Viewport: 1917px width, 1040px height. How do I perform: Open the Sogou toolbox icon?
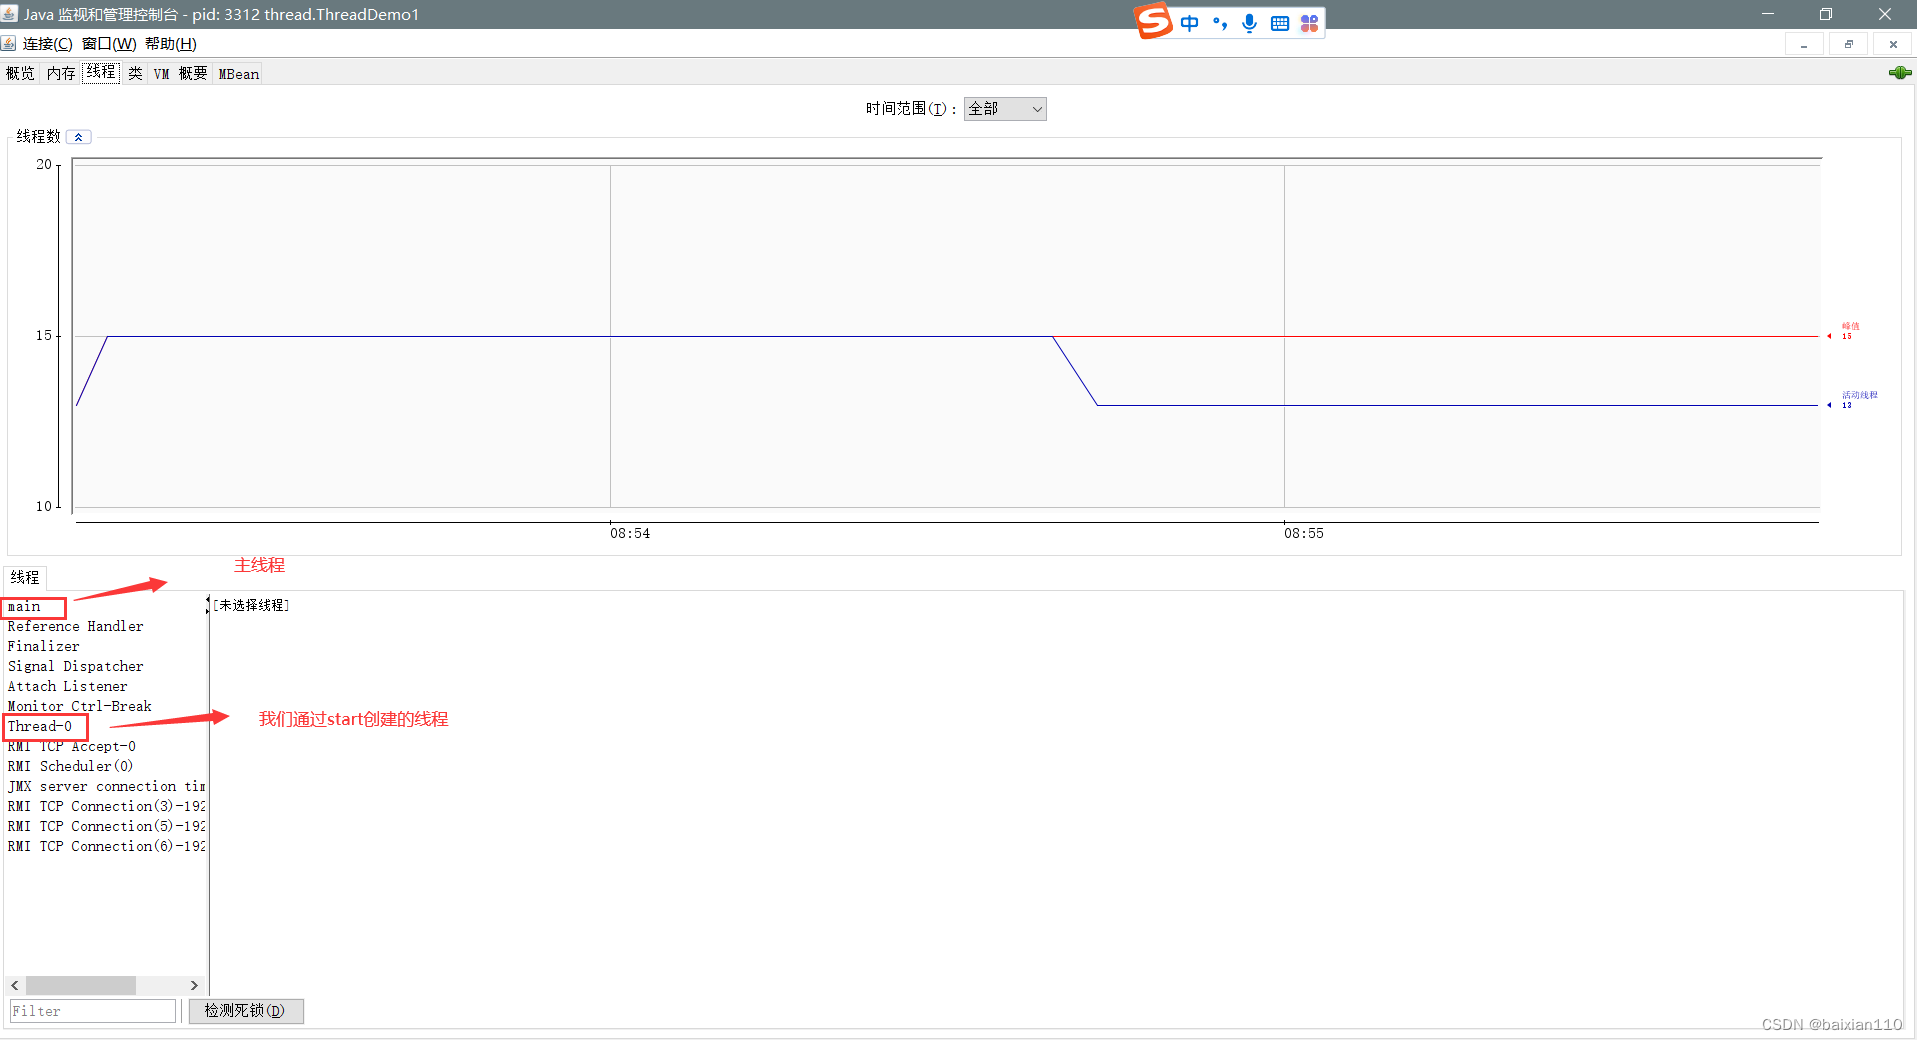click(1309, 23)
